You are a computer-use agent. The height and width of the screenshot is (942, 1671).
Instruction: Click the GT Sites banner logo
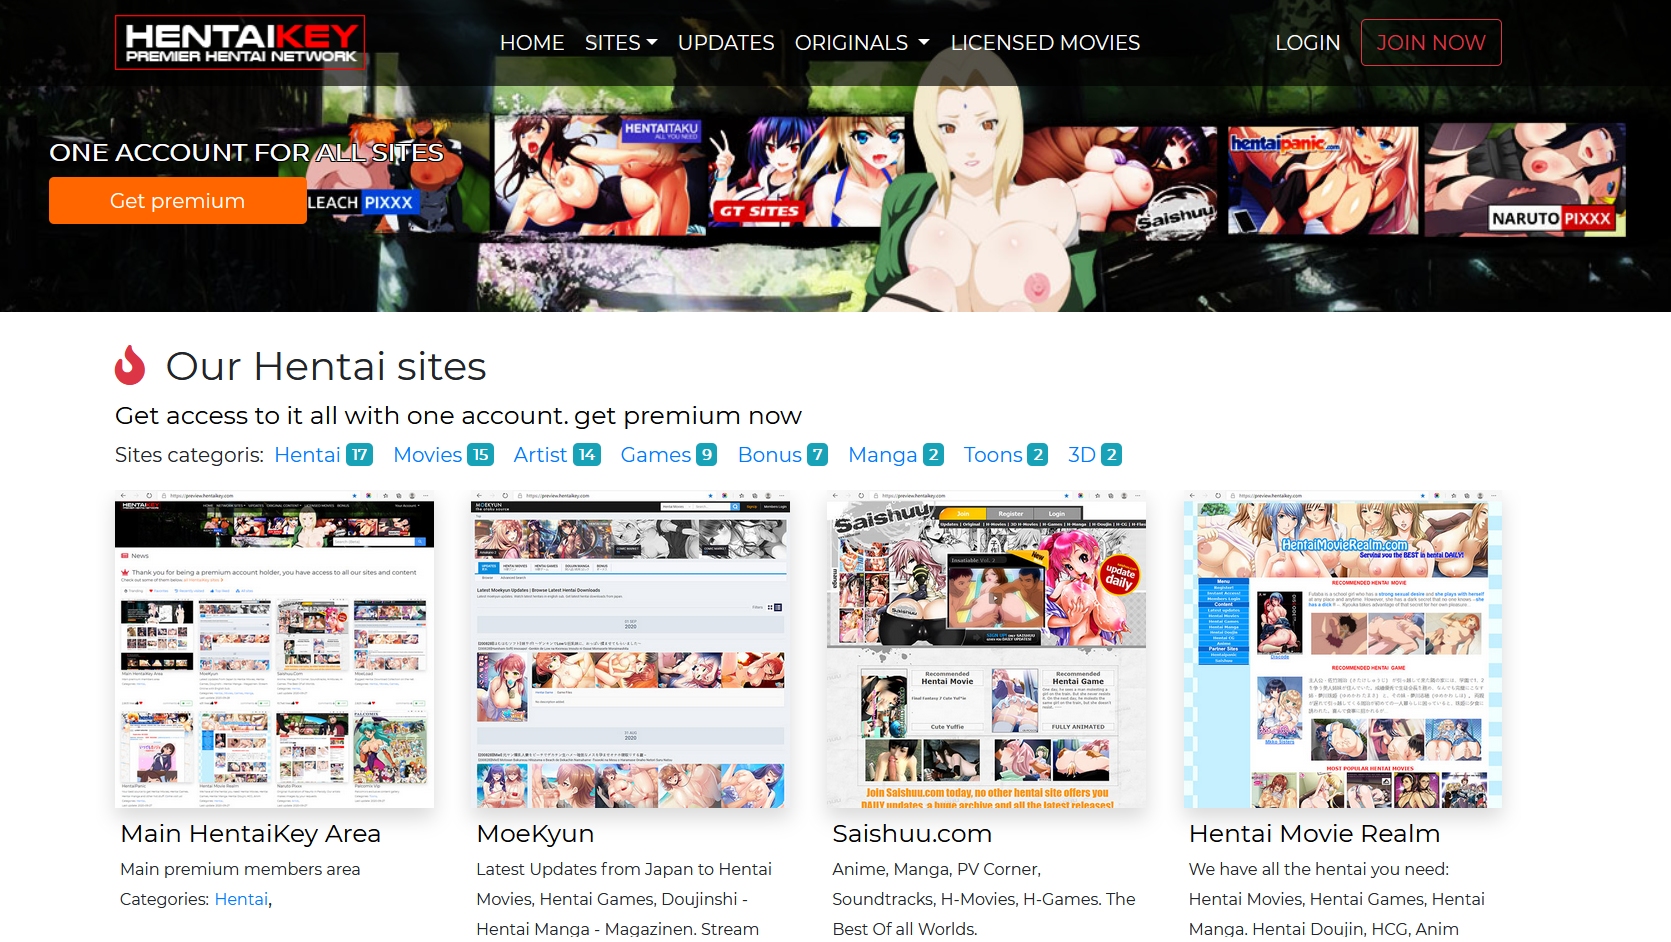point(759,211)
